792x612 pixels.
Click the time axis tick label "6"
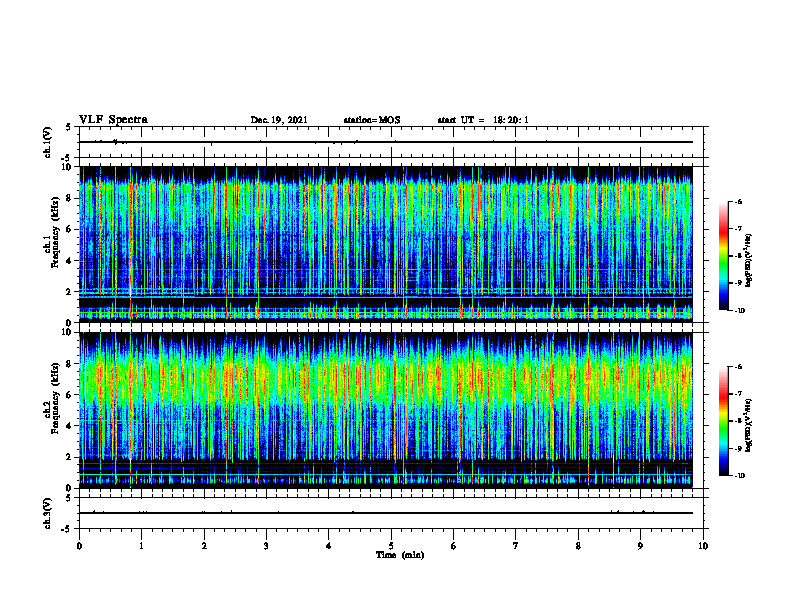pyautogui.click(x=454, y=546)
